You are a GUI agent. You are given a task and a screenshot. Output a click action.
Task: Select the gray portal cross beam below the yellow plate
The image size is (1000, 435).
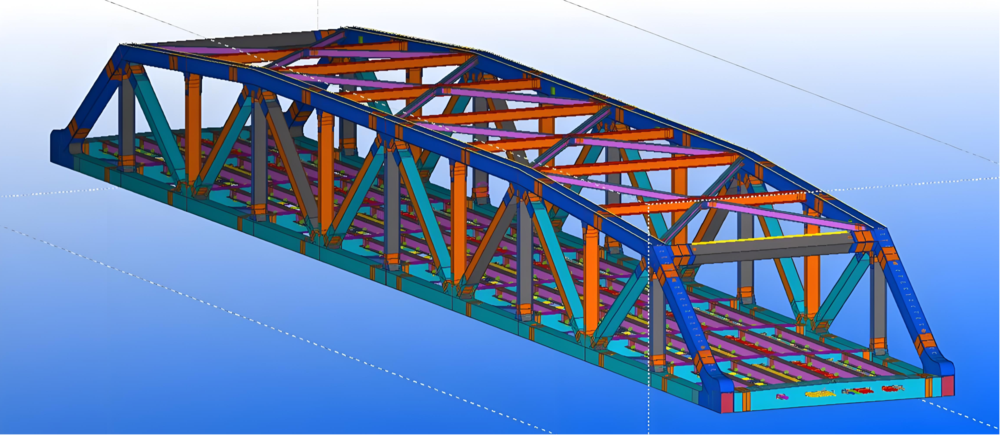click(x=773, y=249)
